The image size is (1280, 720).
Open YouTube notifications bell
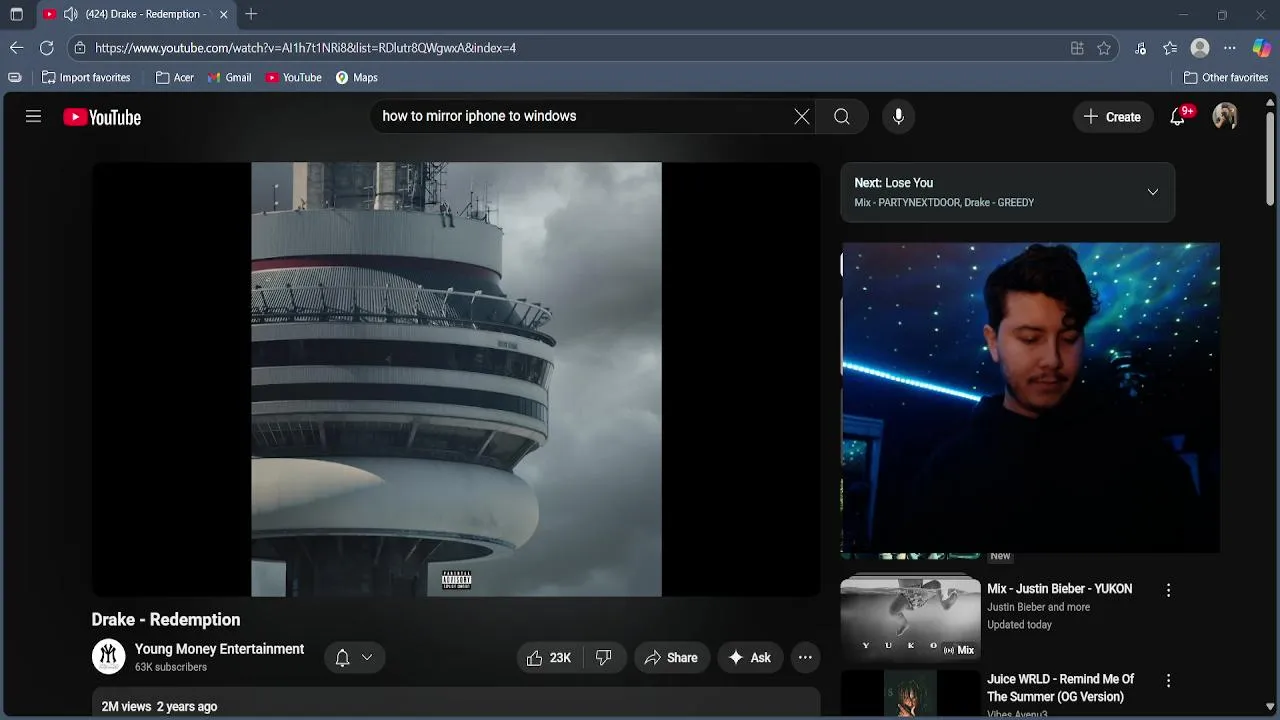pyautogui.click(x=1178, y=117)
